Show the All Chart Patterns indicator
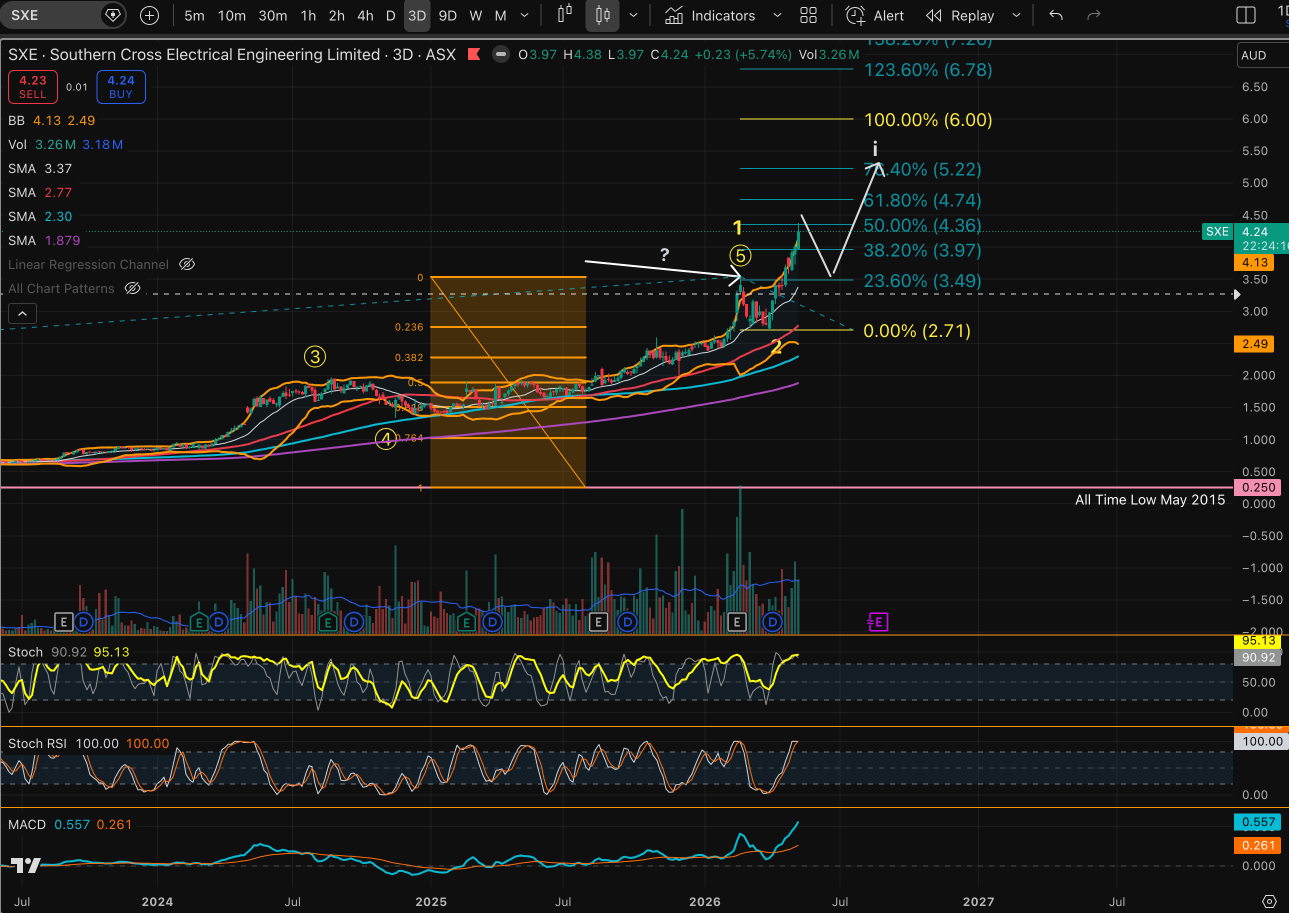 (132, 288)
